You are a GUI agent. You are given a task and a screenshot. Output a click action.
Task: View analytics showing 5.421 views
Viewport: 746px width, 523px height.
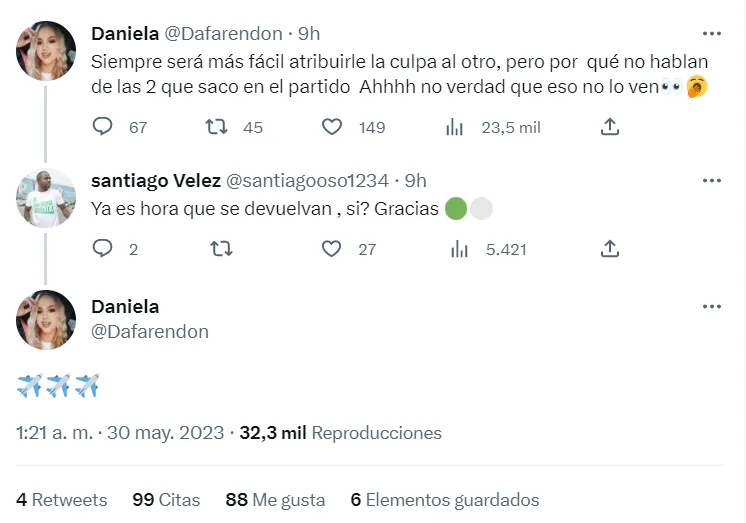click(x=459, y=249)
